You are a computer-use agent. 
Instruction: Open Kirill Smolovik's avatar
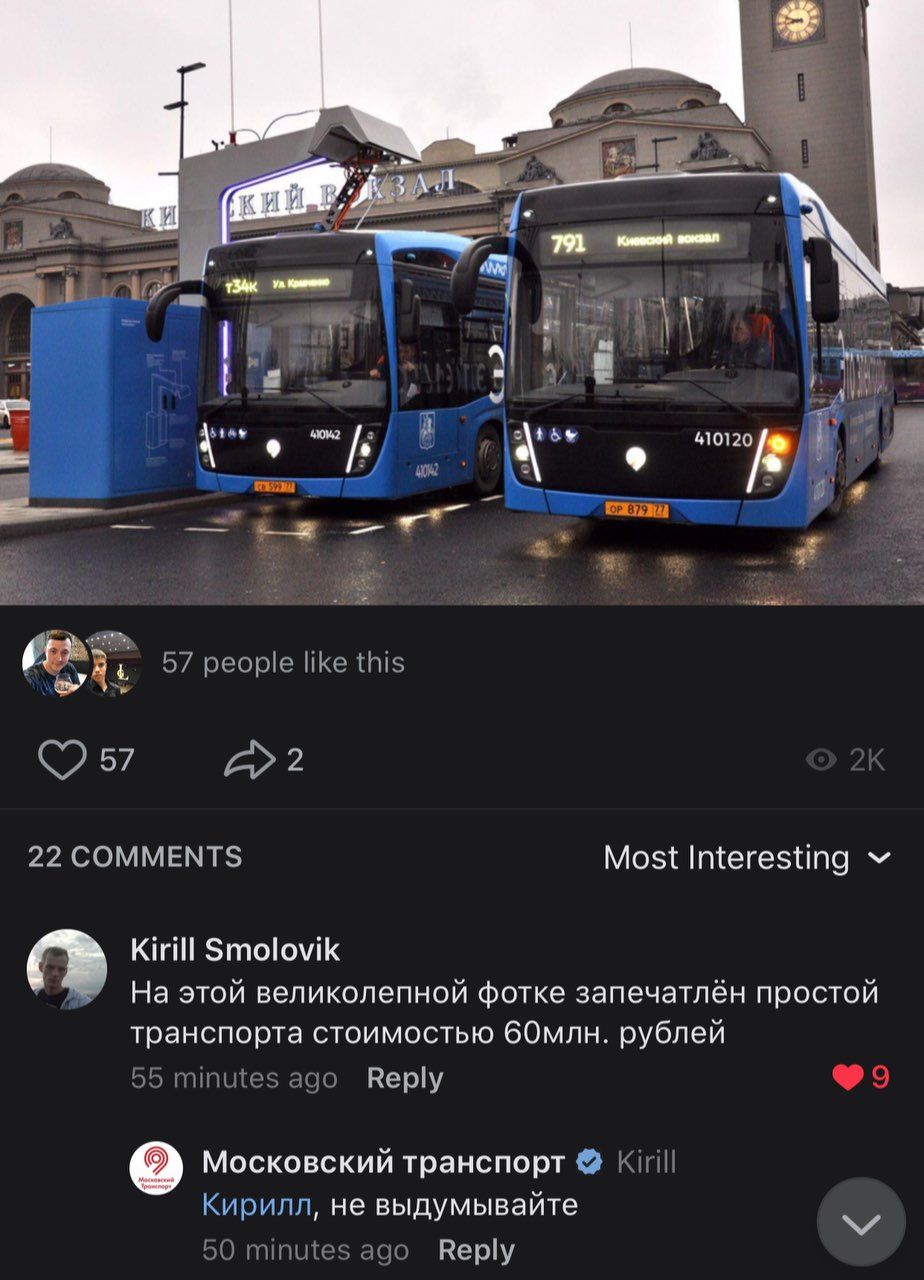[x=66, y=969]
